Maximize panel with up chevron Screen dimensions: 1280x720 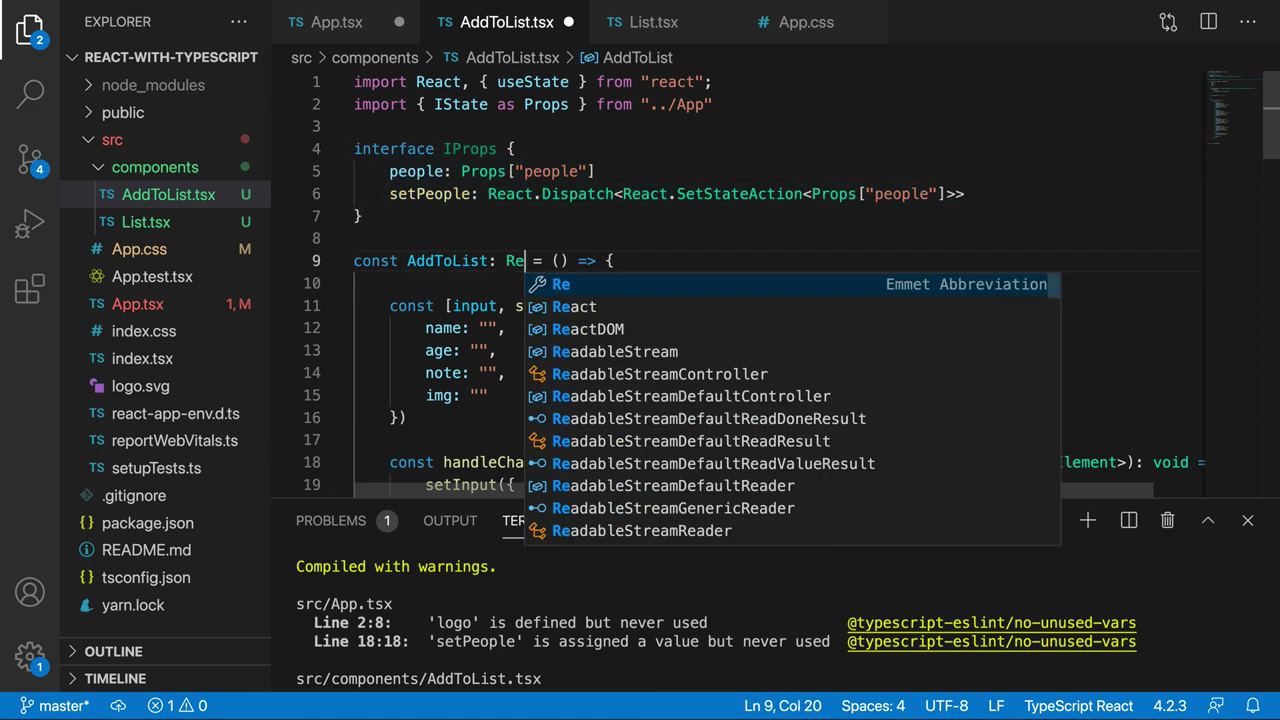pyautogui.click(x=1208, y=520)
